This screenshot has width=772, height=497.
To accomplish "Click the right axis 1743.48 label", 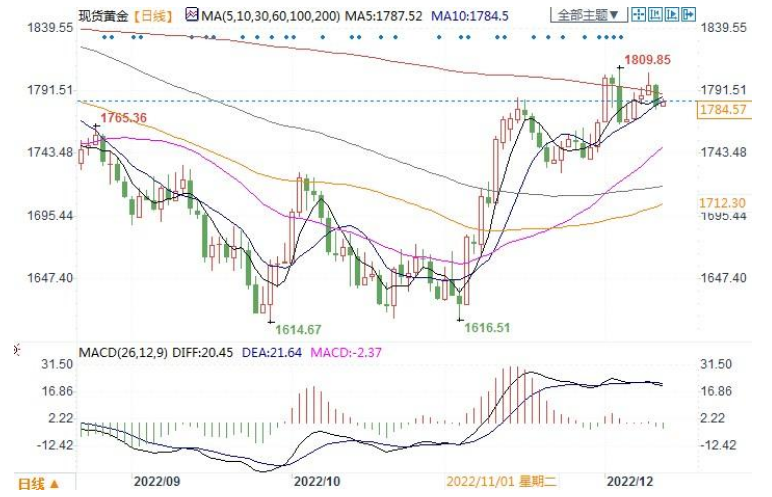I will click(x=723, y=152).
